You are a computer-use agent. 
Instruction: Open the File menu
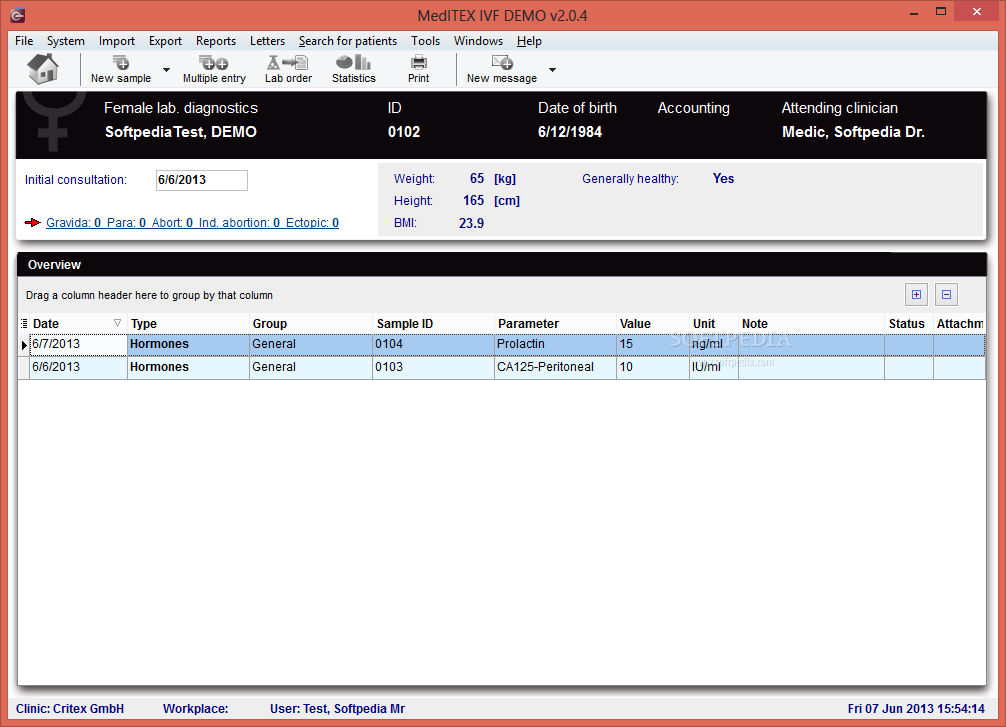24,40
